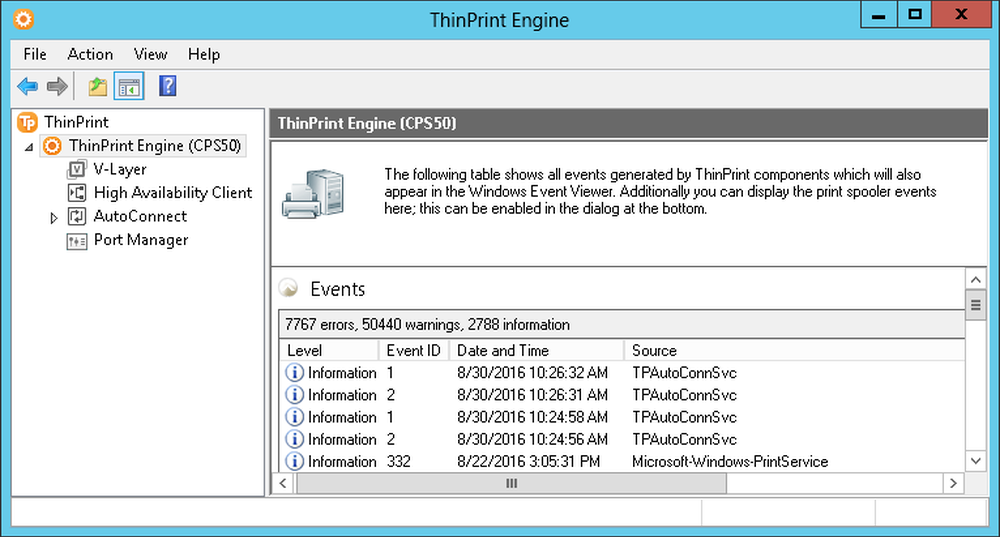Click the vertical scrollbar down arrow
The height and width of the screenshot is (537, 1000).
point(975,460)
